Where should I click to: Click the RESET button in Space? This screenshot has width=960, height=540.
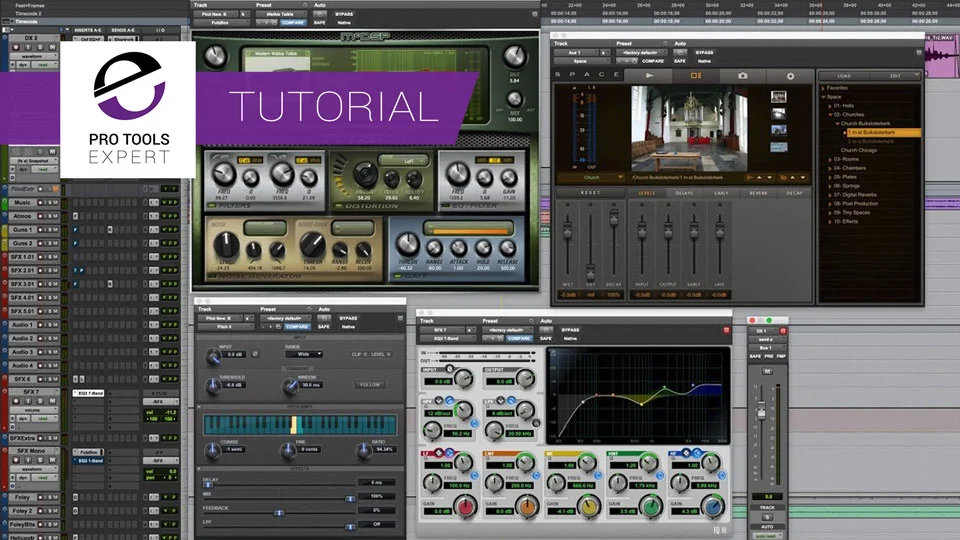pos(590,193)
